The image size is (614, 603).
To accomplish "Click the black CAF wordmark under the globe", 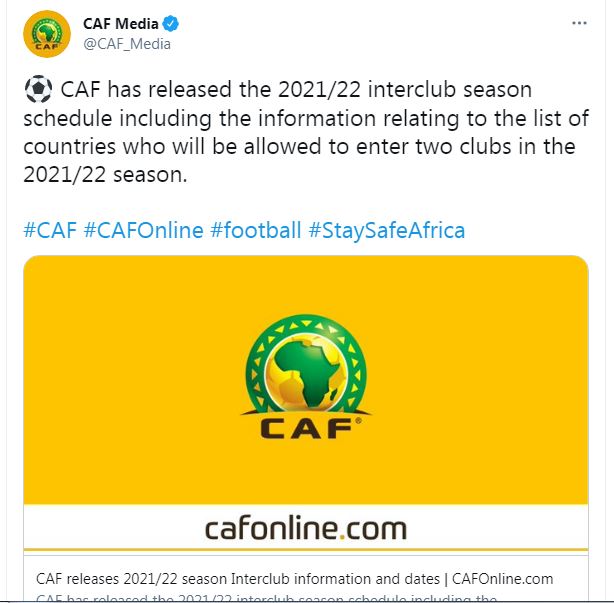I will 305,428.
